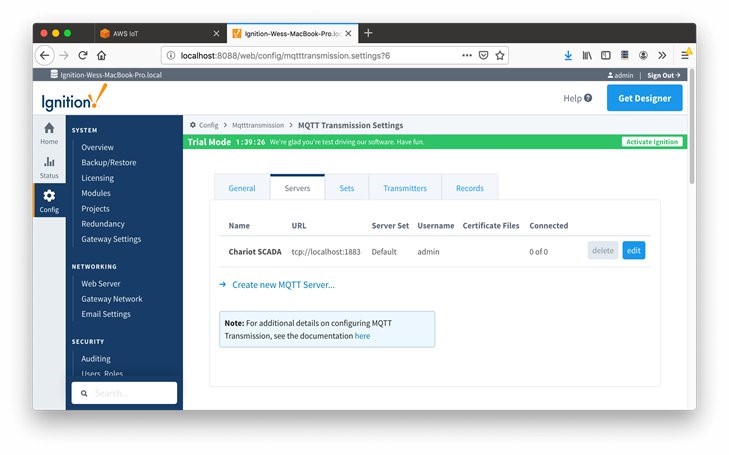The height and width of the screenshot is (455, 729).
Task: Go back with the browser back arrow
Action: coord(45,55)
